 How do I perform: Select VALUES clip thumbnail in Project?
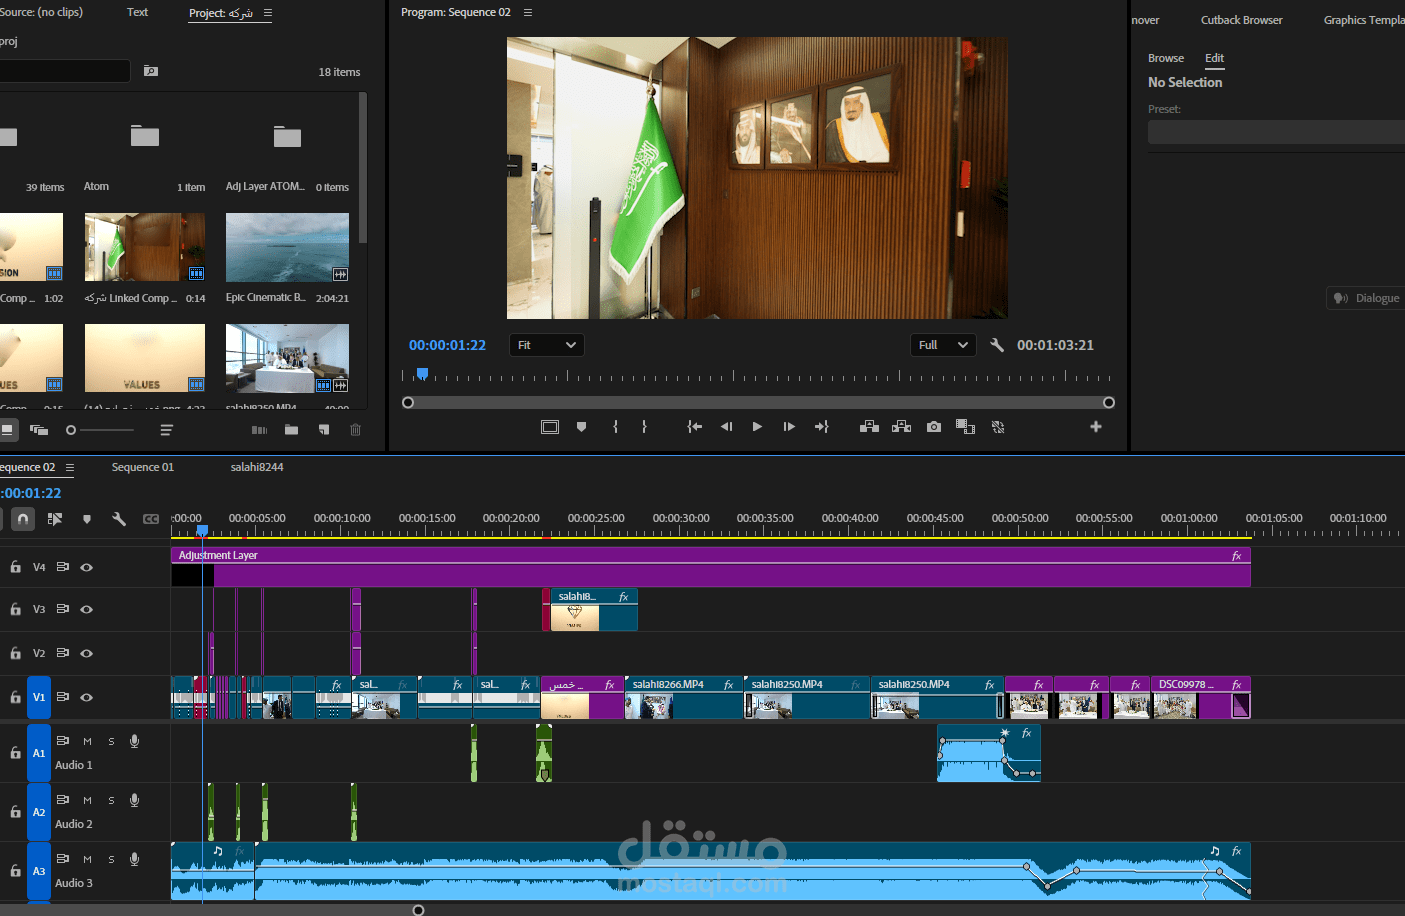point(145,358)
